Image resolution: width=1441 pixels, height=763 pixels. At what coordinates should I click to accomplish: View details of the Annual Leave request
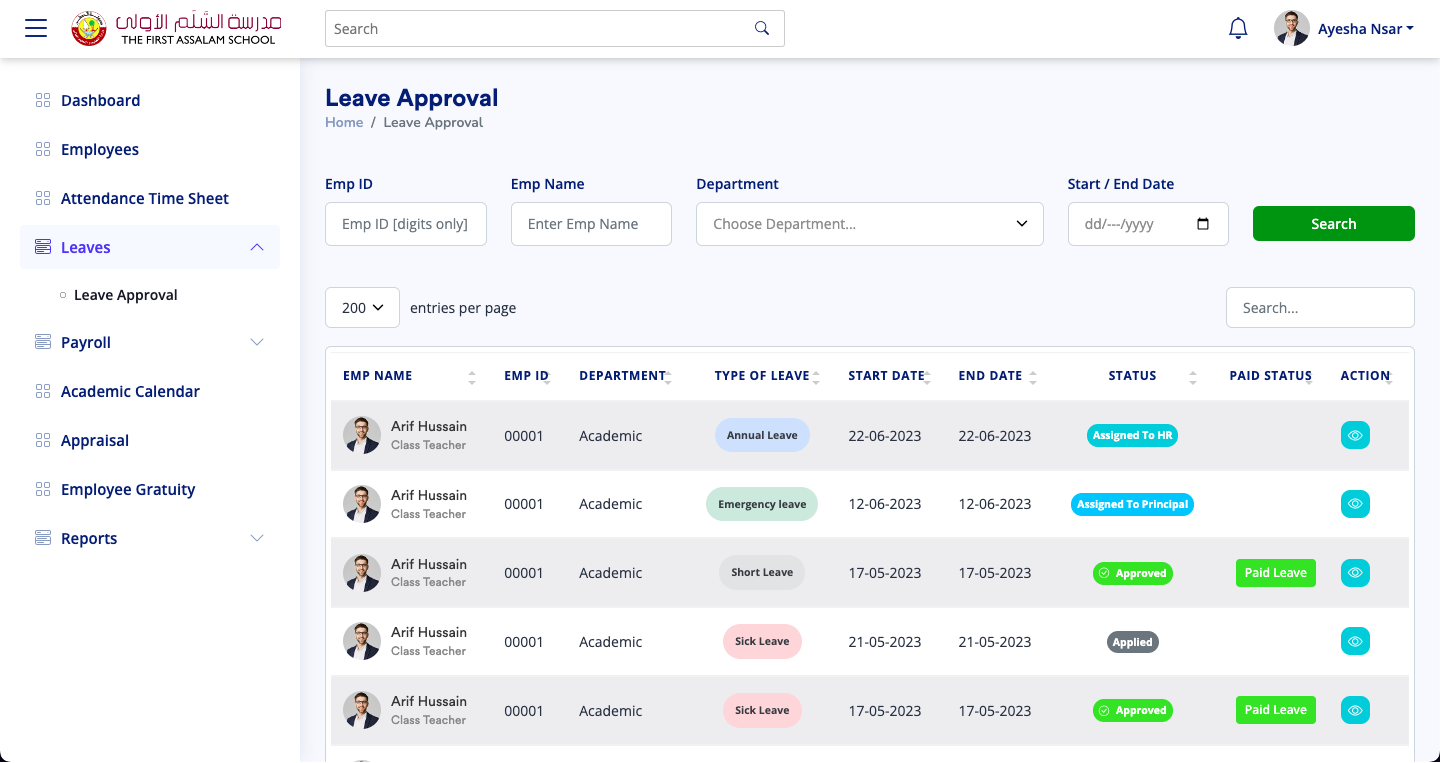[x=1355, y=435]
